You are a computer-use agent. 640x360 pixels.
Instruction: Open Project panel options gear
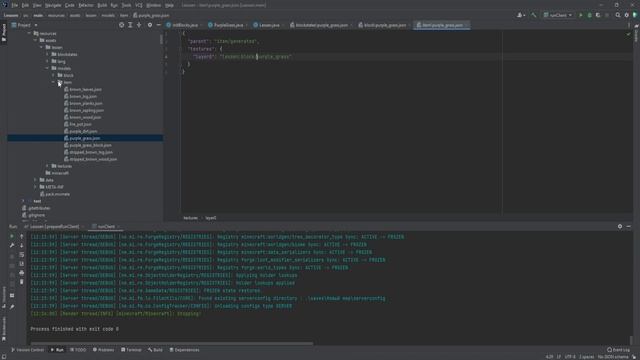[150, 25]
